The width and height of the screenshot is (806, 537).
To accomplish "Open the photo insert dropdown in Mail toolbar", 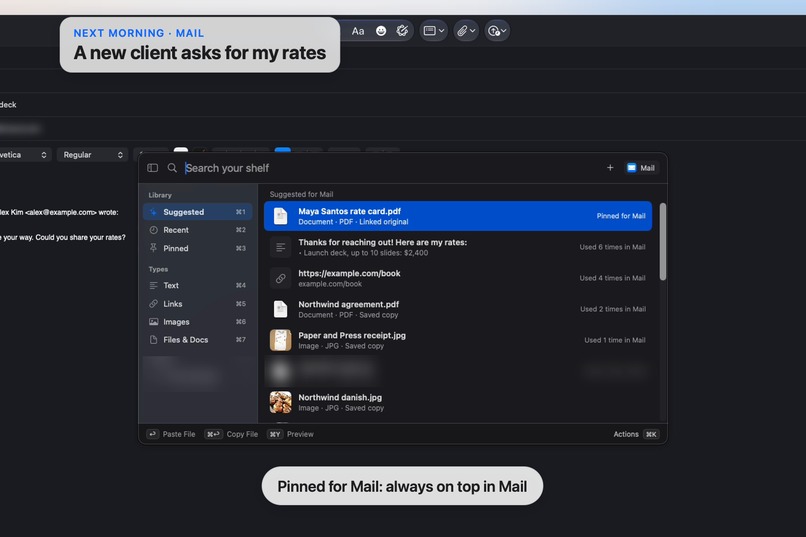I will coord(497,31).
